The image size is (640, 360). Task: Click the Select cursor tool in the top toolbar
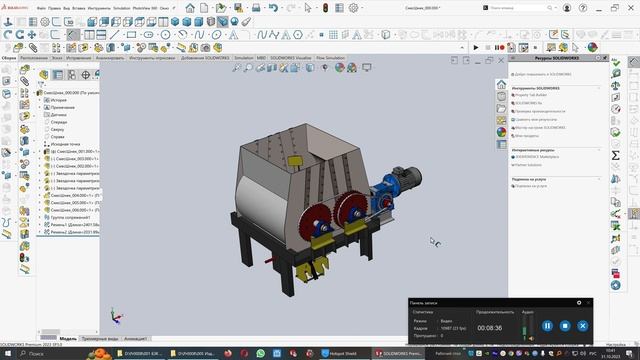pyautogui.click(x=308, y=8)
